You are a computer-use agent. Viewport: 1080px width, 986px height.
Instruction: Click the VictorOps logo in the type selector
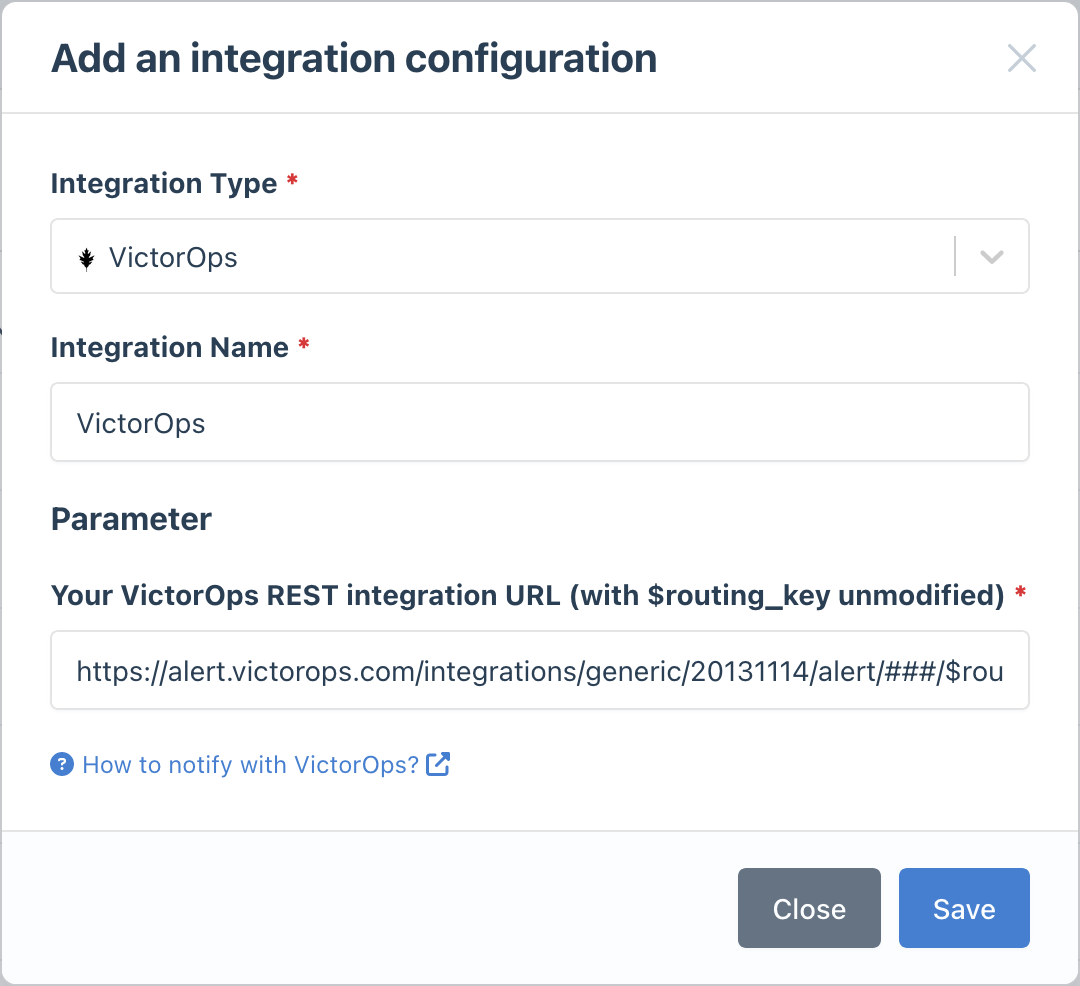(87, 257)
